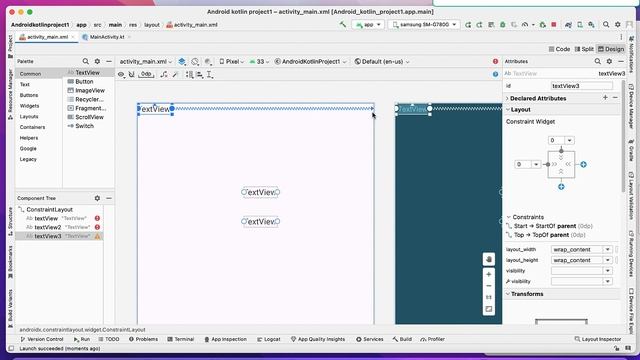Click red error indicator in design toolbar
The height and width of the screenshot is (360, 640).
pos(495,61)
